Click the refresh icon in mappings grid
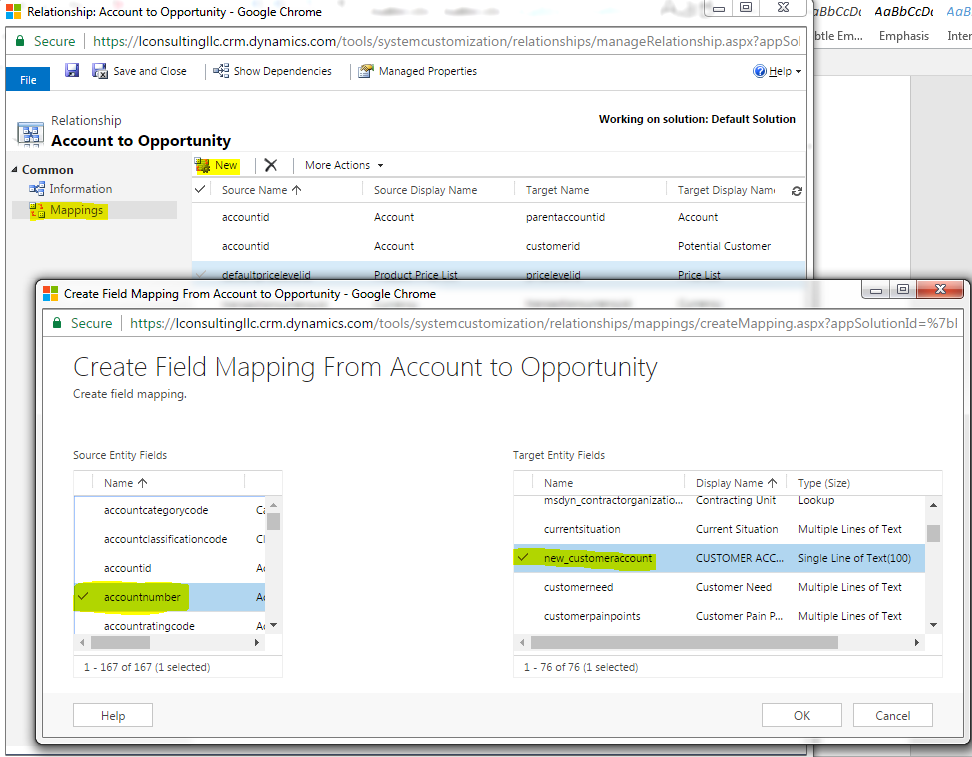Screen dimensions: 972x757 pos(797,191)
